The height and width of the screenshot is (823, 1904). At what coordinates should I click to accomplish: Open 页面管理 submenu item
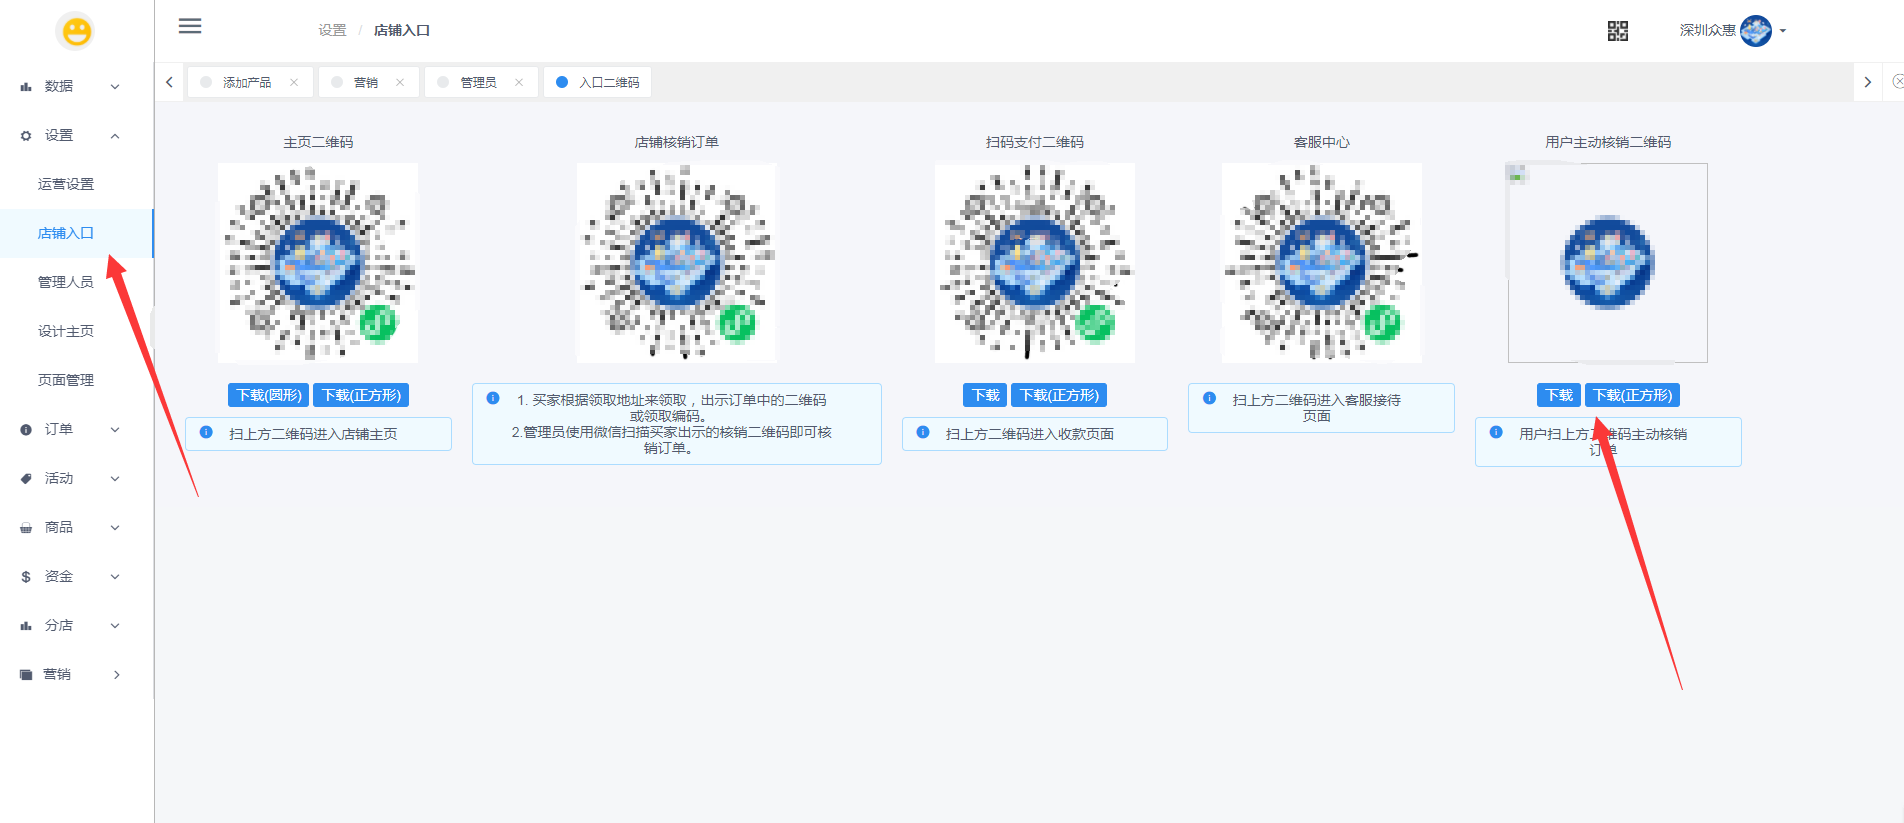[76, 380]
